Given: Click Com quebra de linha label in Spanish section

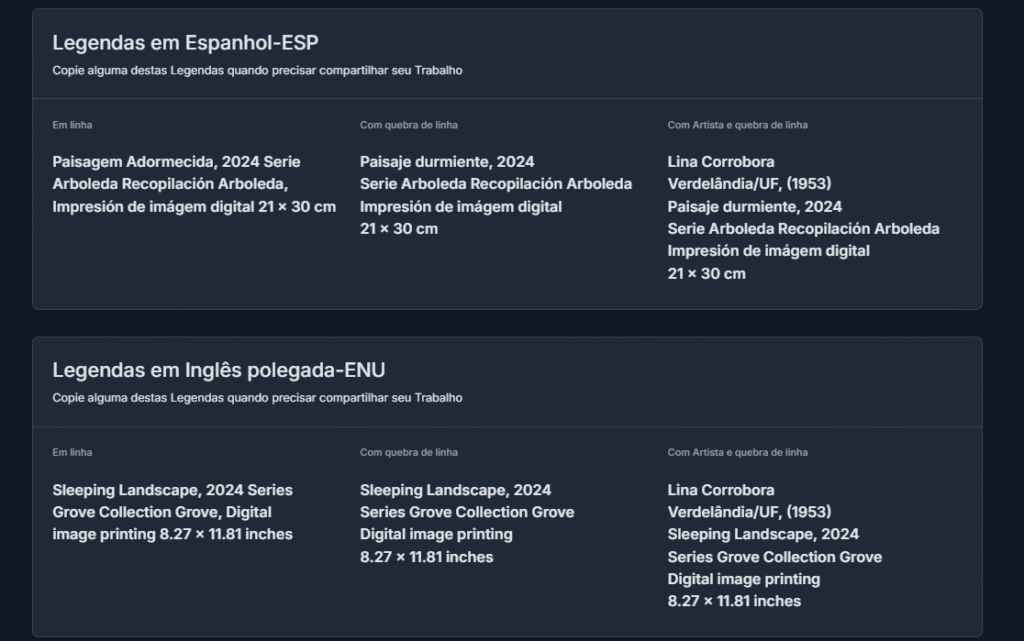Looking at the screenshot, I should (409, 125).
